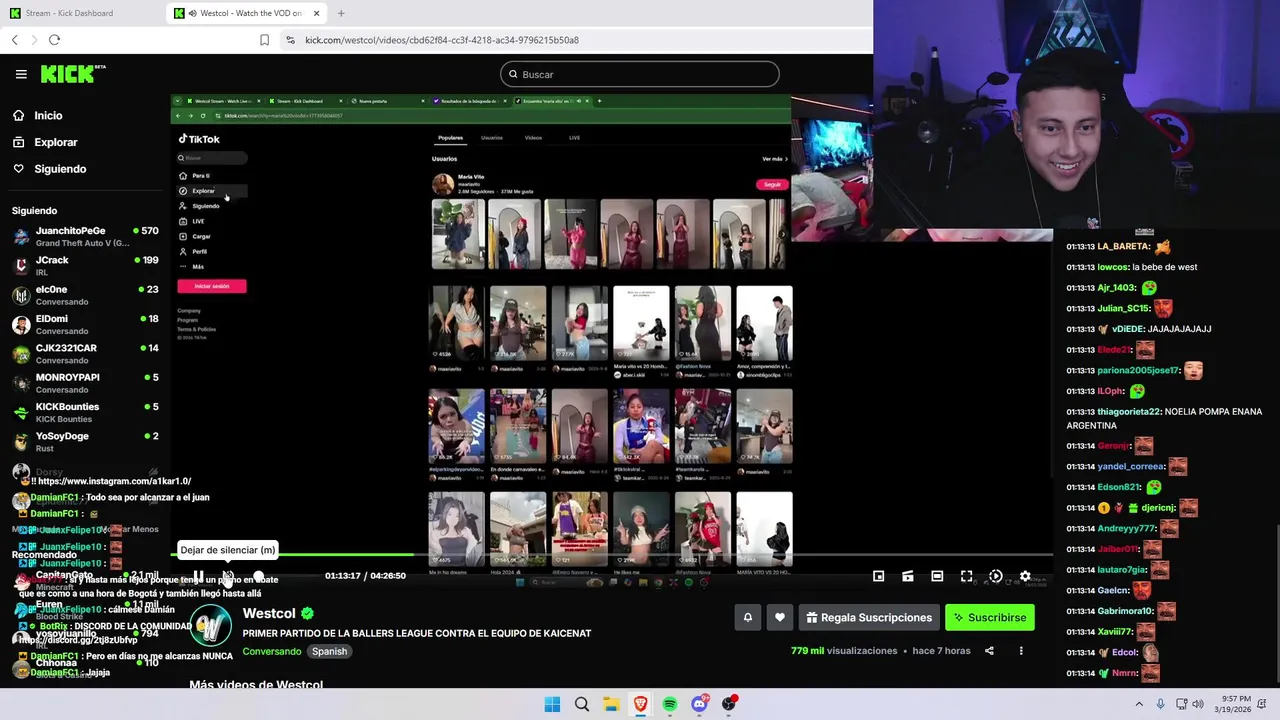
Task: Click the kick.com address bar URL
Action: click(x=441, y=40)
